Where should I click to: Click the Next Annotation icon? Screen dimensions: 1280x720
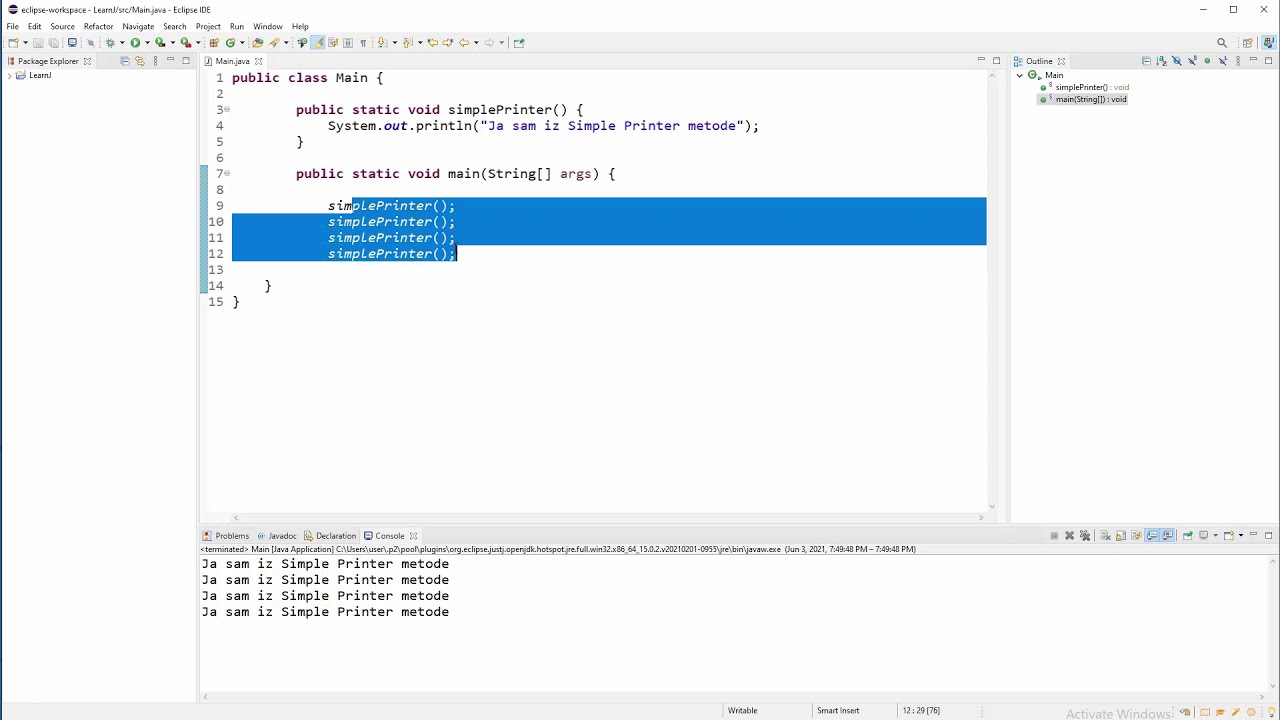[382, 43]
